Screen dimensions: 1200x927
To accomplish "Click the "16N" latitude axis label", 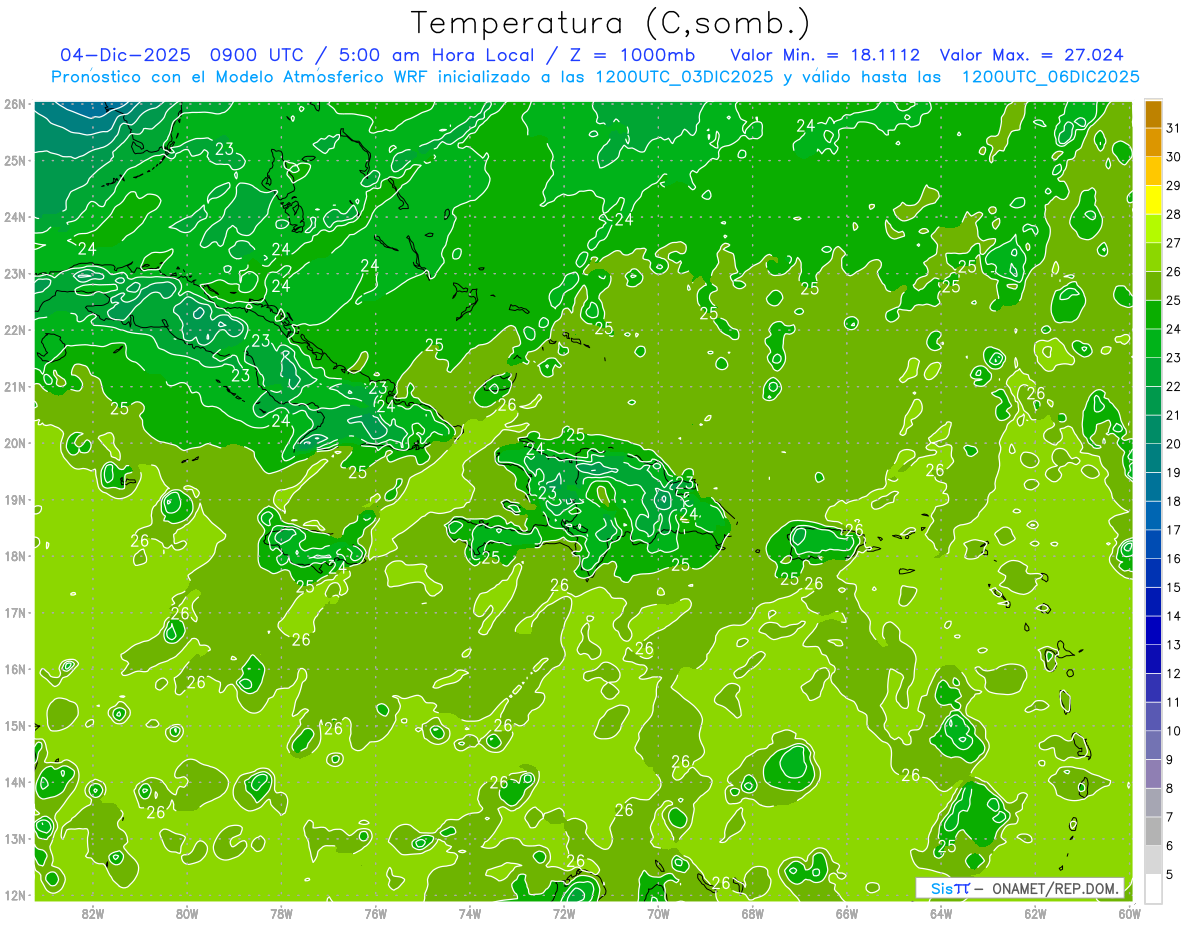I will [x=15, y=669].
